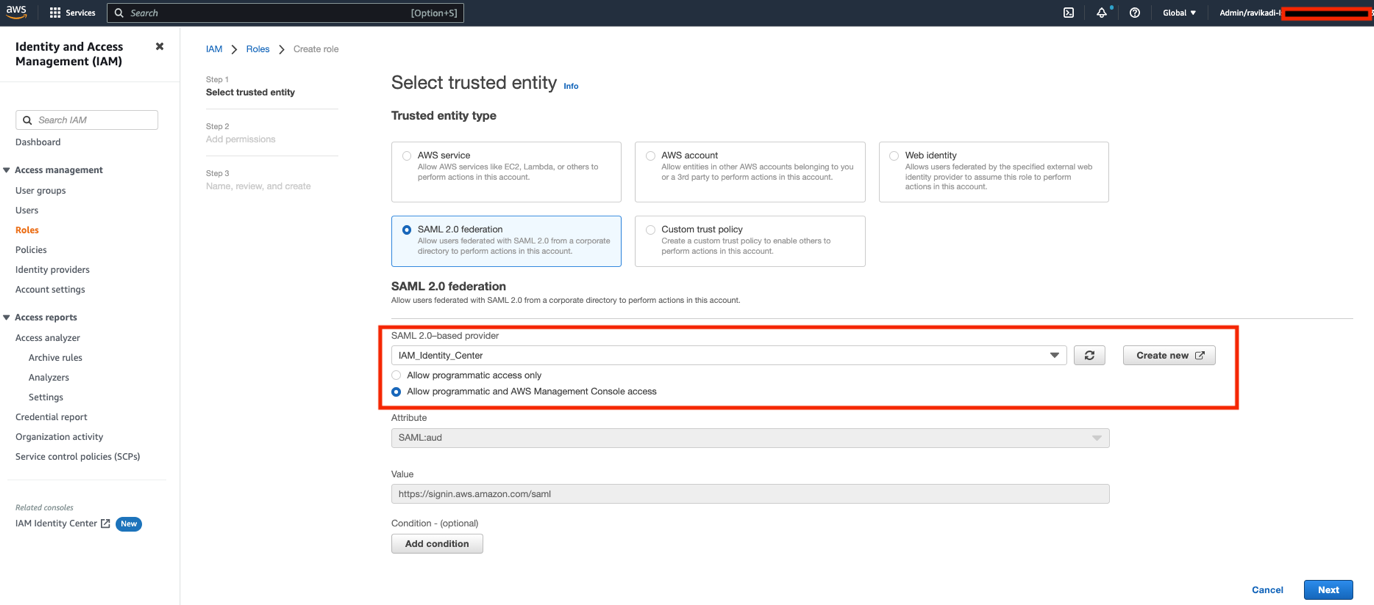Click the external link icon by IAM Identity Center
The image size is (1374, 605).
coord(105,523)
